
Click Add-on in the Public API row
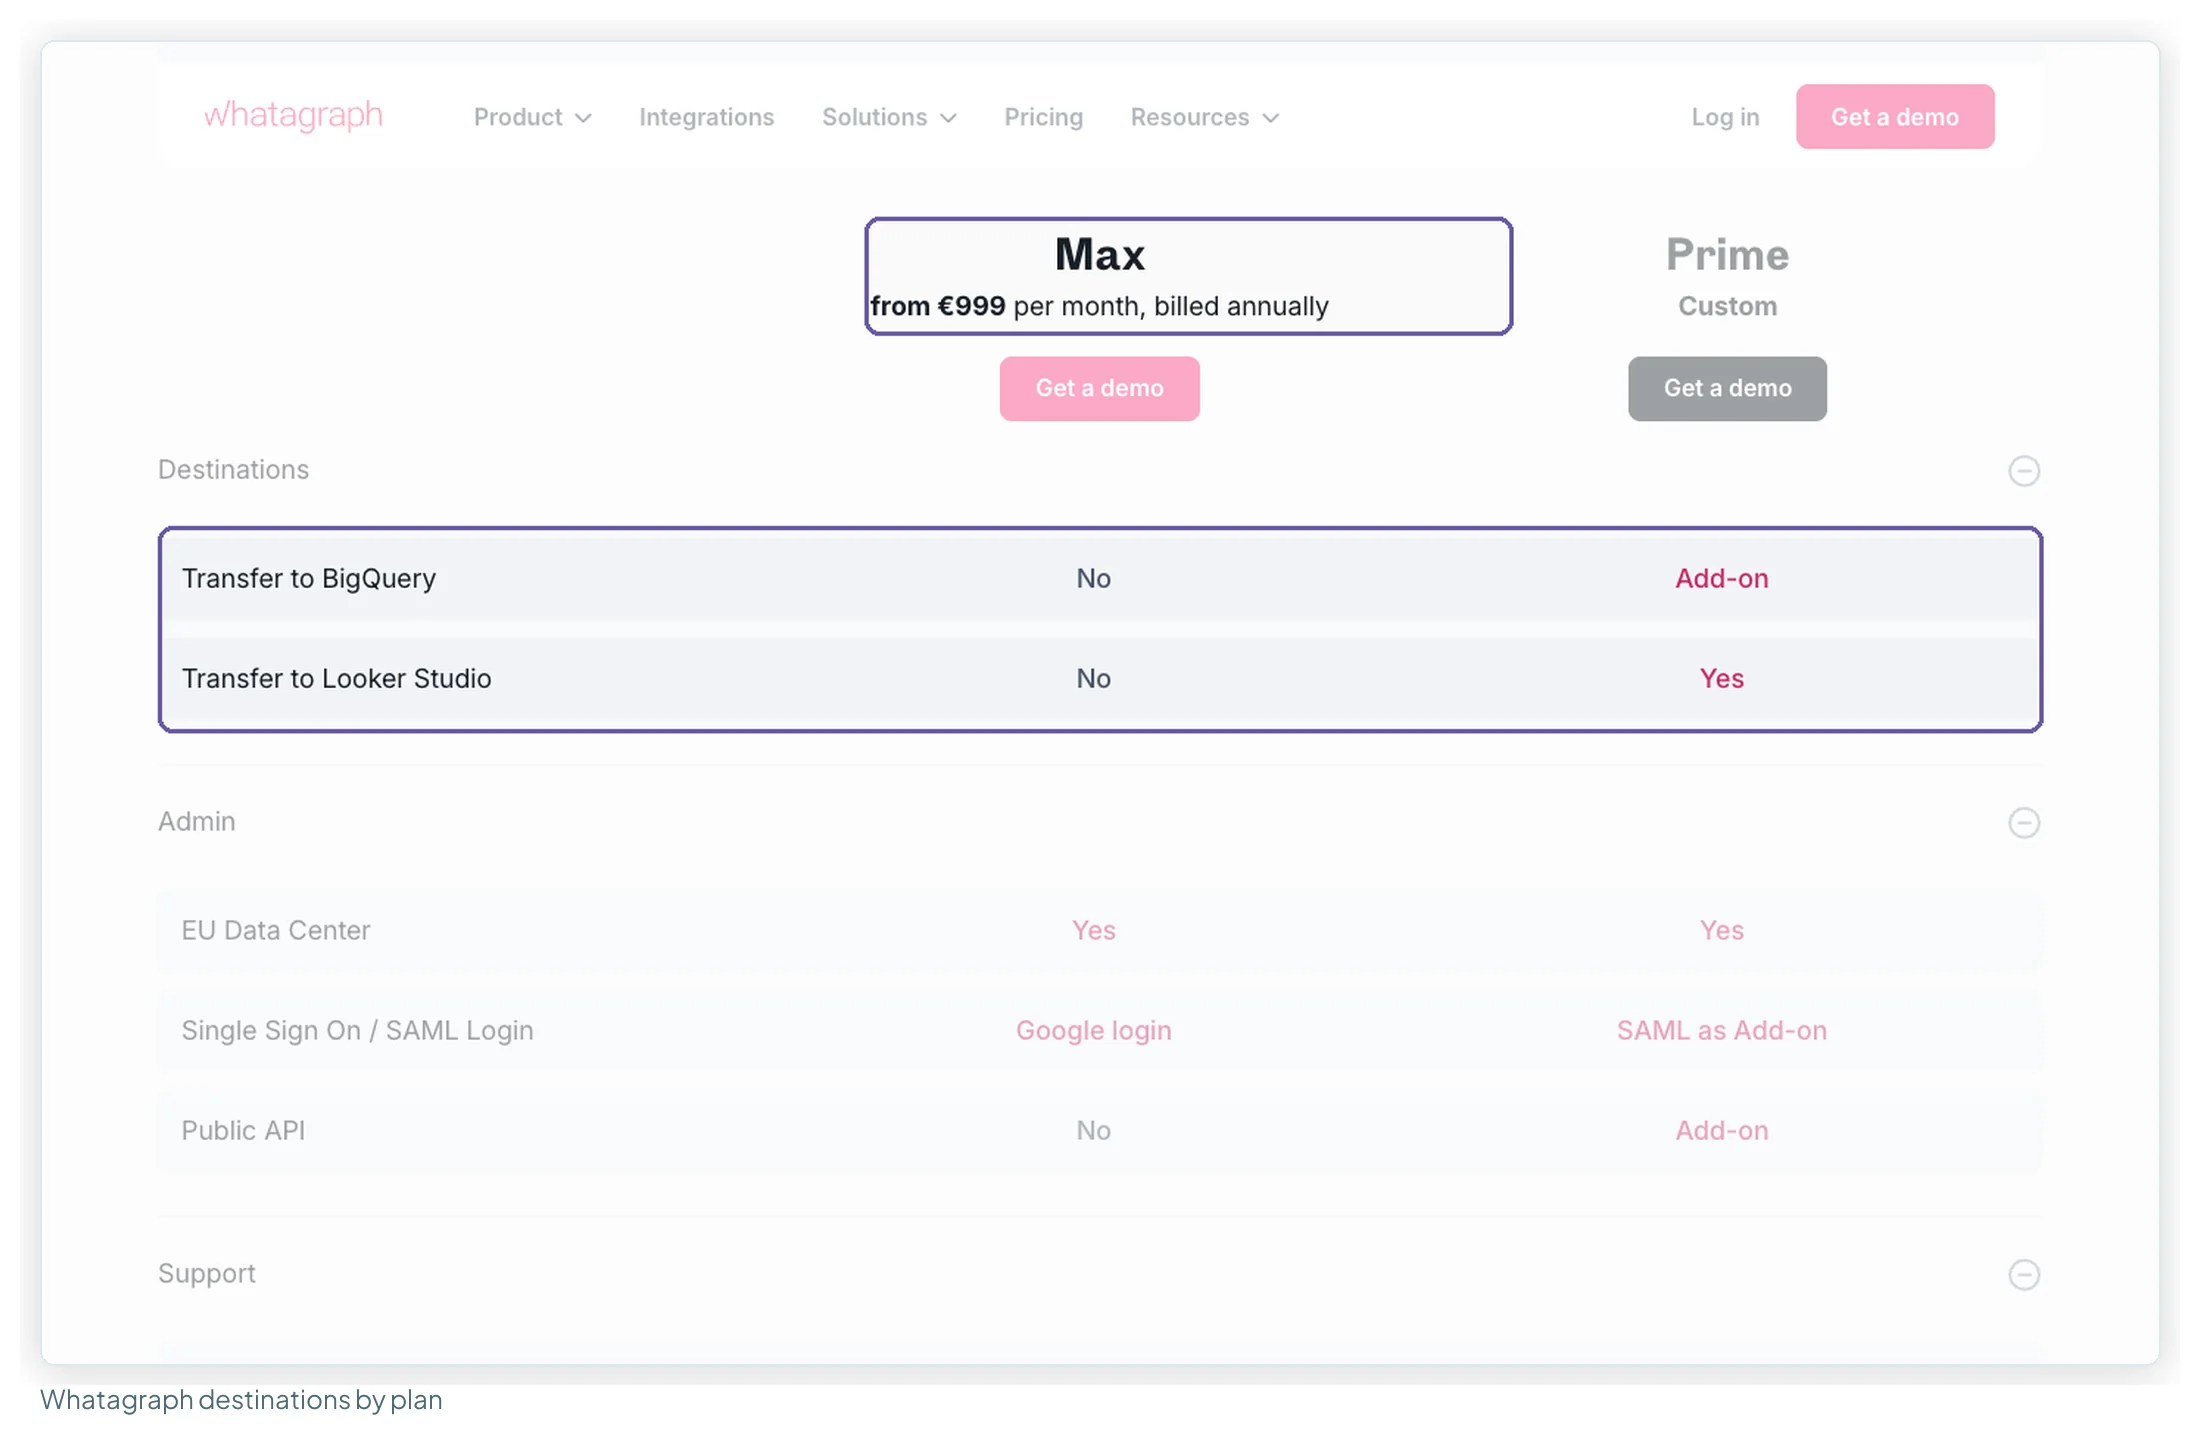tap(1721, 1130)
